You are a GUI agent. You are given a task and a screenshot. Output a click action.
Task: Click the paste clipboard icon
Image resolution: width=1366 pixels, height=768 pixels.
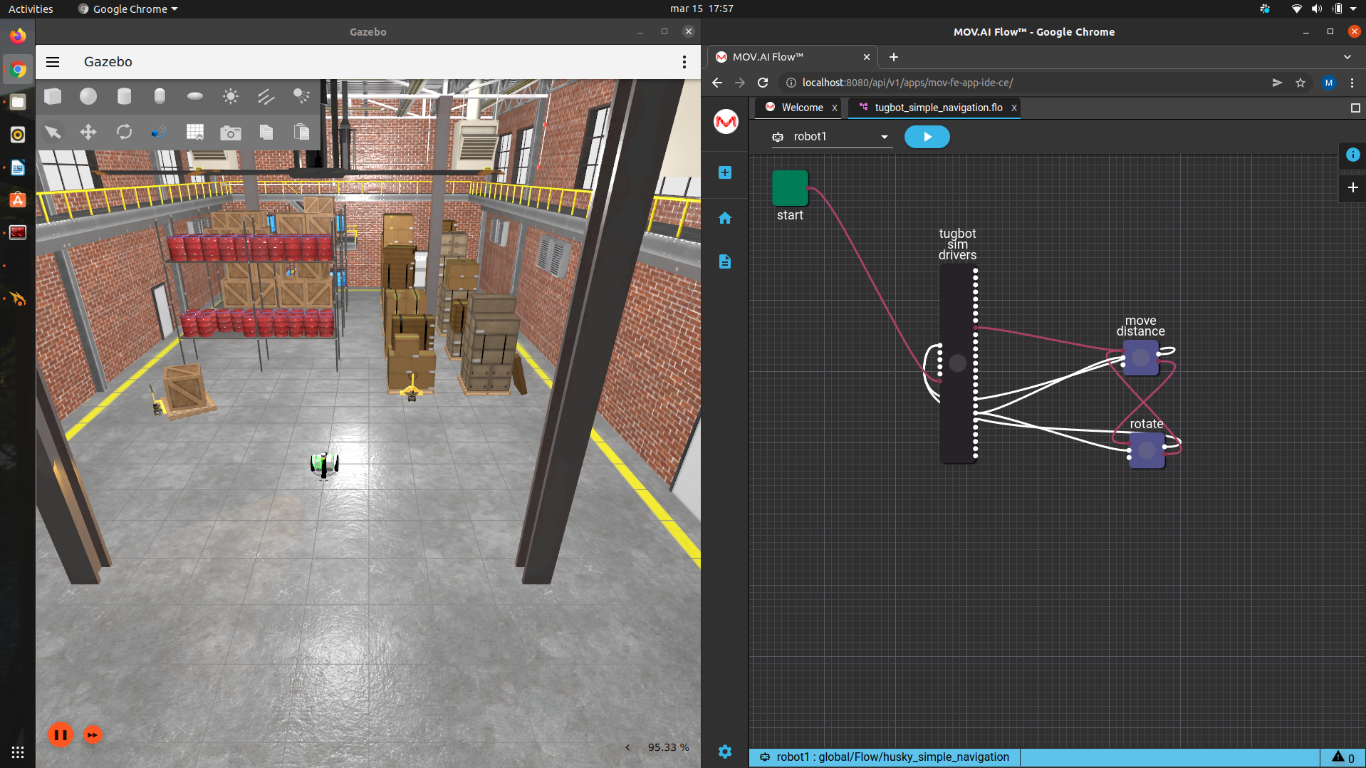pos(302,132)
